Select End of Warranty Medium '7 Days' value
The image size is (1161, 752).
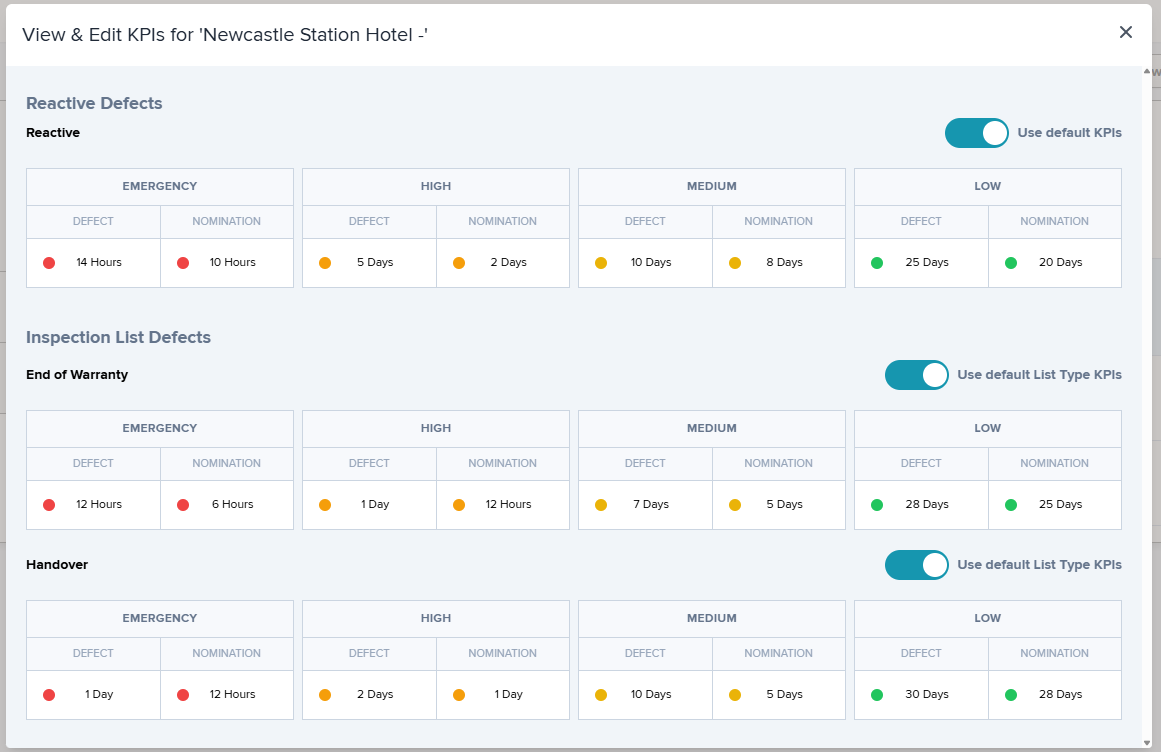point(651,505)
